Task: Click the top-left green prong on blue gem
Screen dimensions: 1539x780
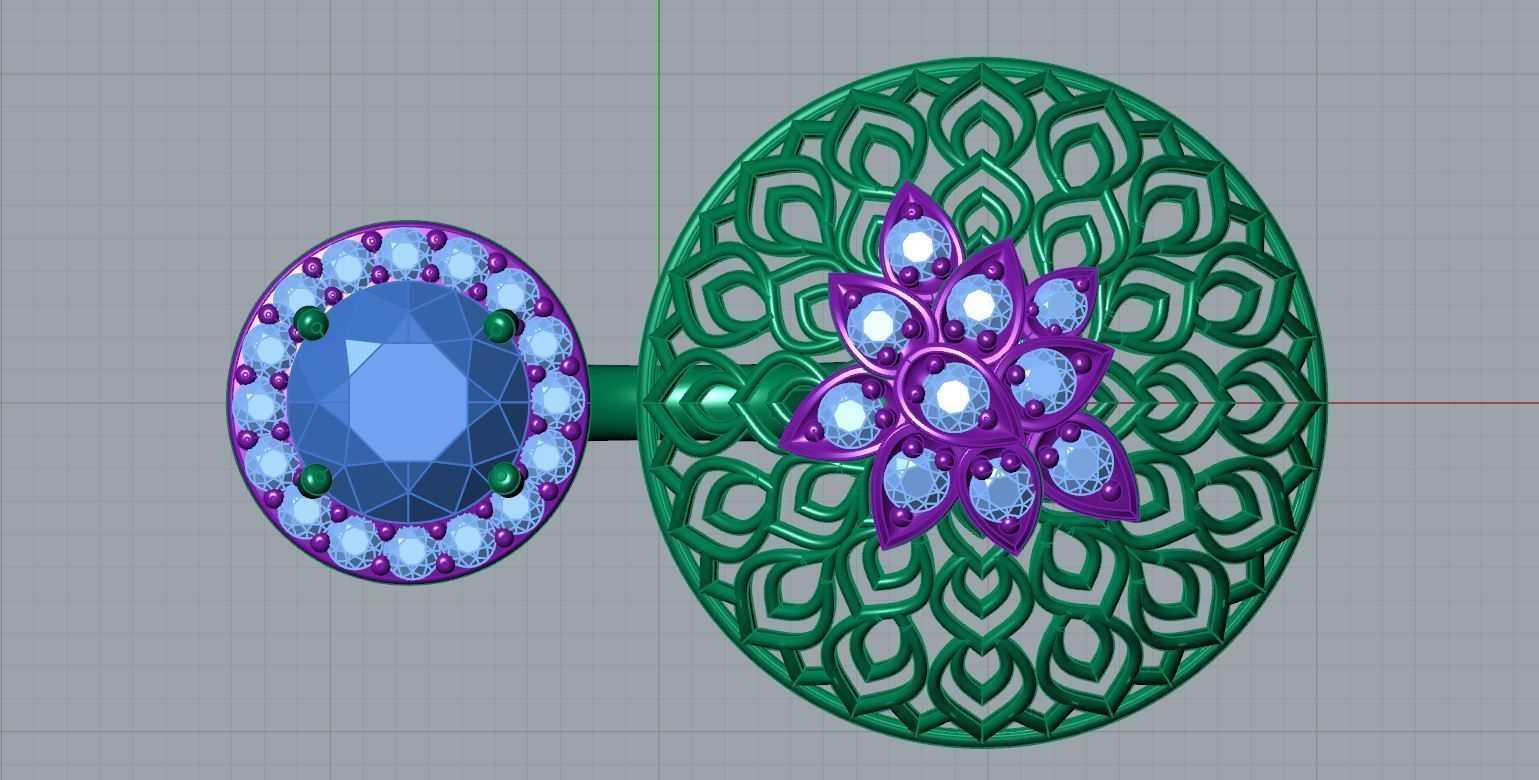Action: tap(312, 324)
